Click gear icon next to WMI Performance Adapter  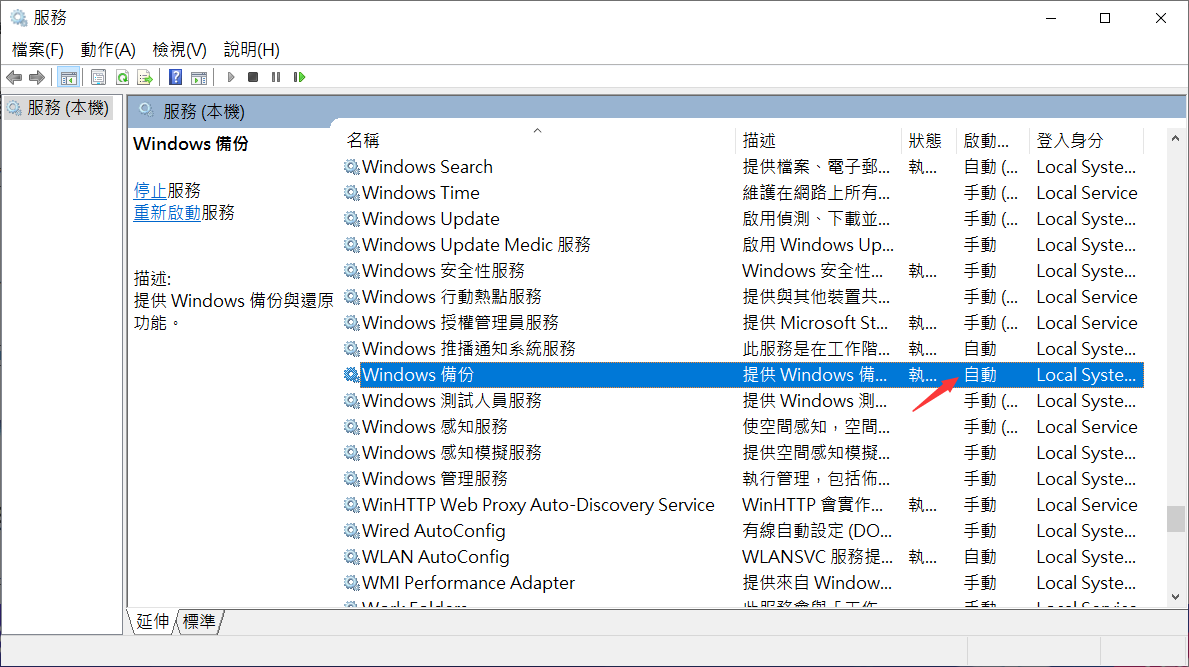[x=351, y=583]
